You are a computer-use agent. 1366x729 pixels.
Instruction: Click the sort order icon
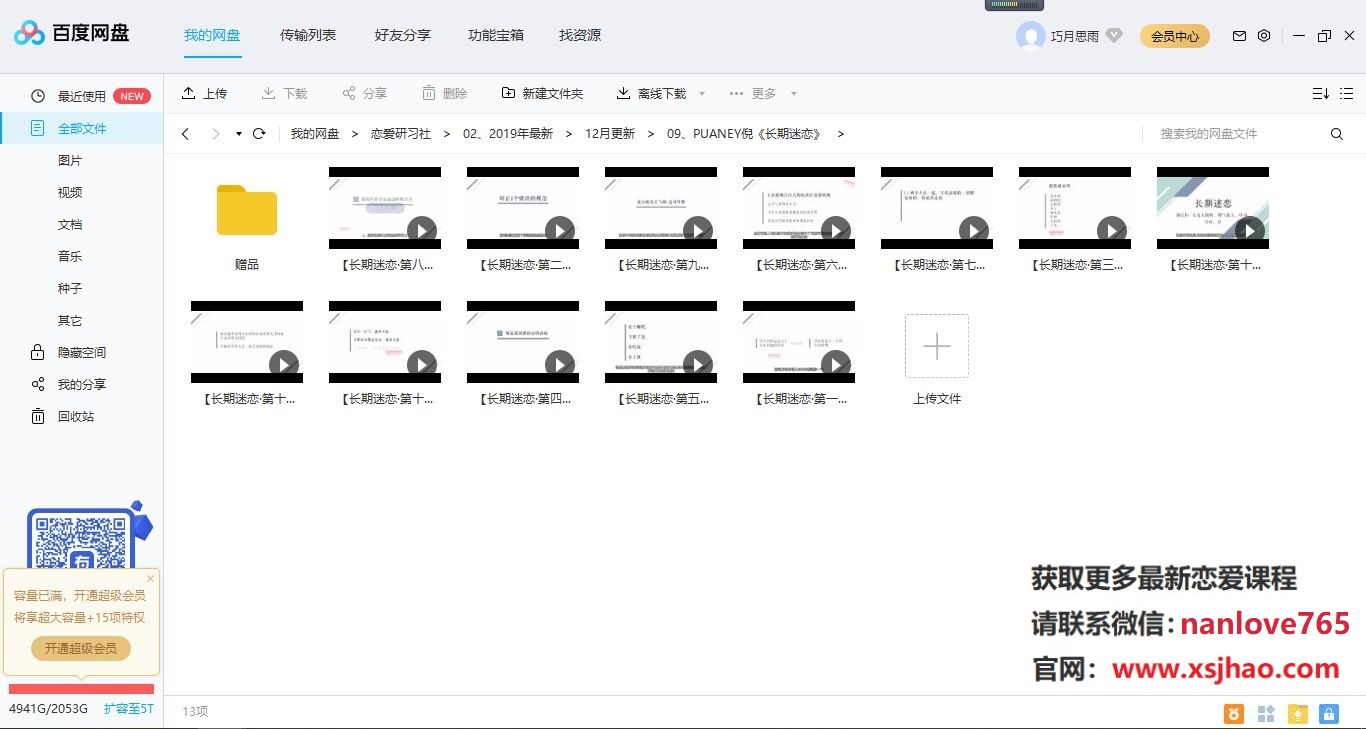pos(1320,93)
